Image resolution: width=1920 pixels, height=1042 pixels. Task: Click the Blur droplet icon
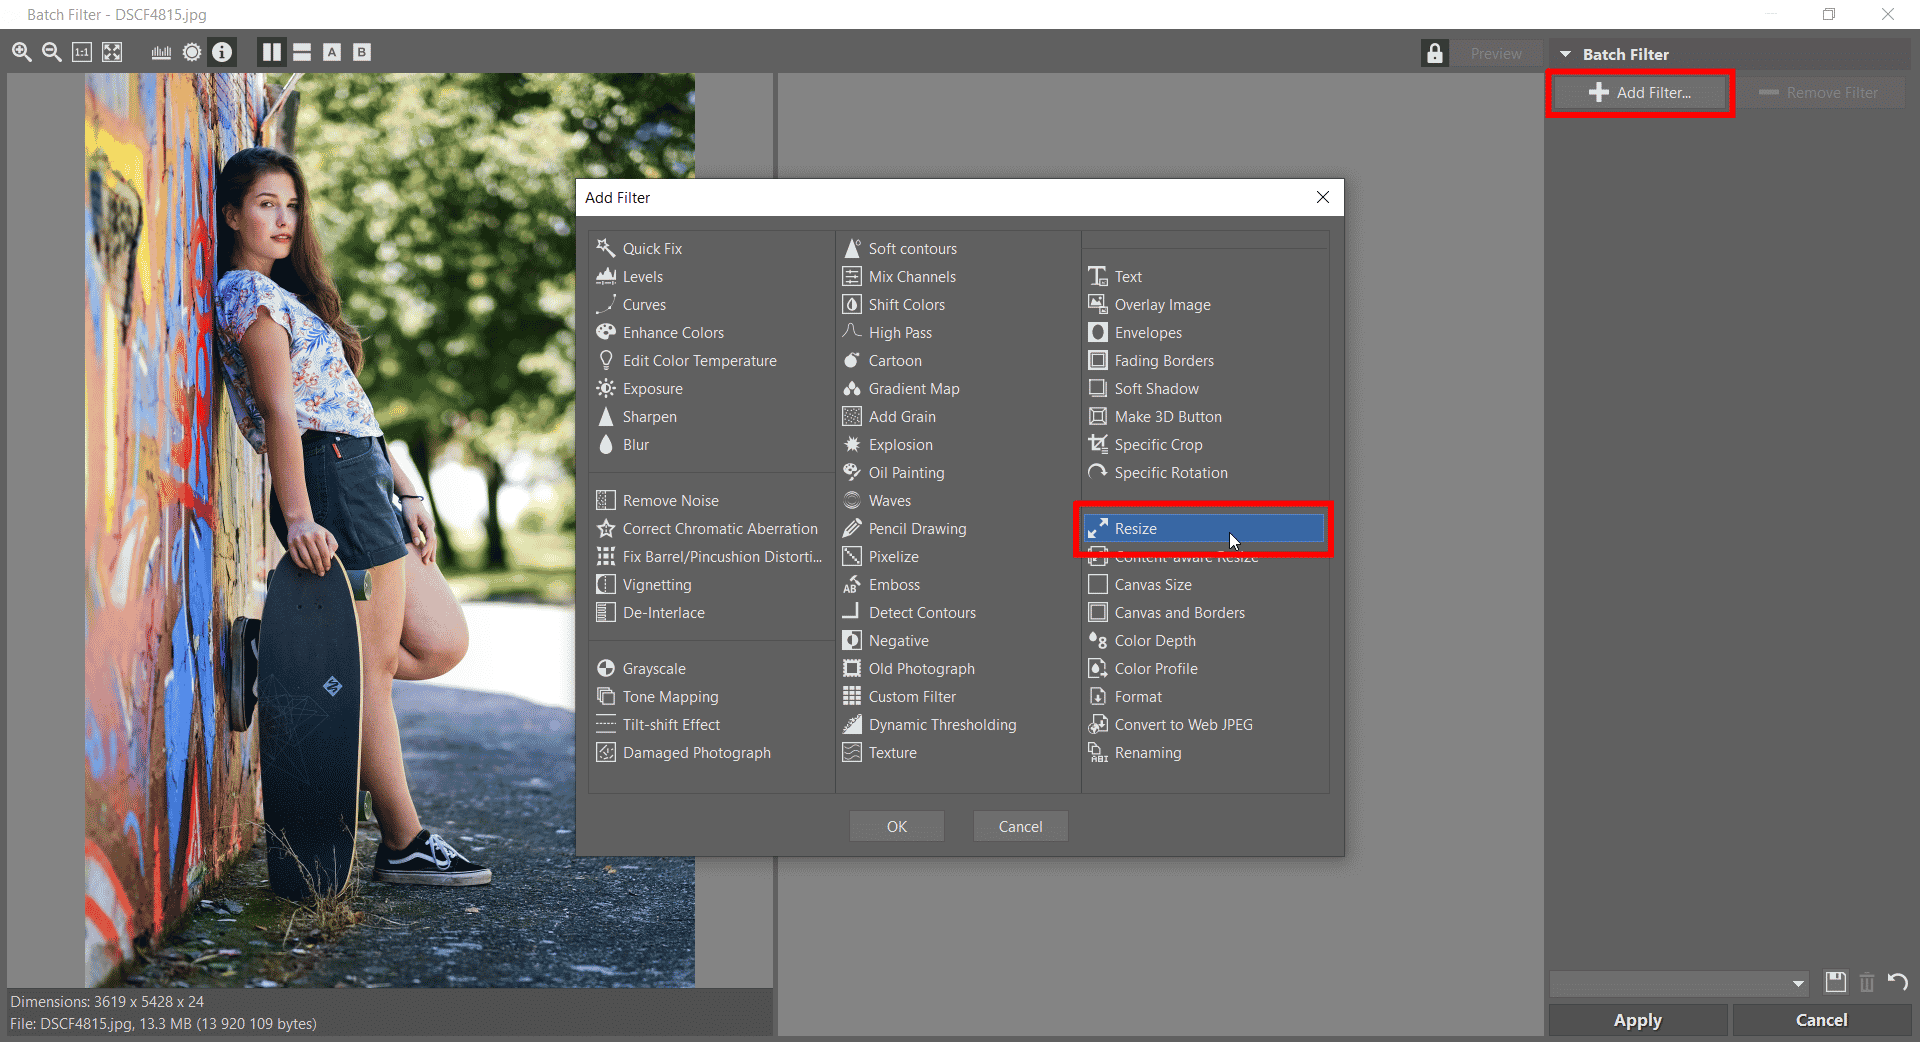[x=606, y=444]
